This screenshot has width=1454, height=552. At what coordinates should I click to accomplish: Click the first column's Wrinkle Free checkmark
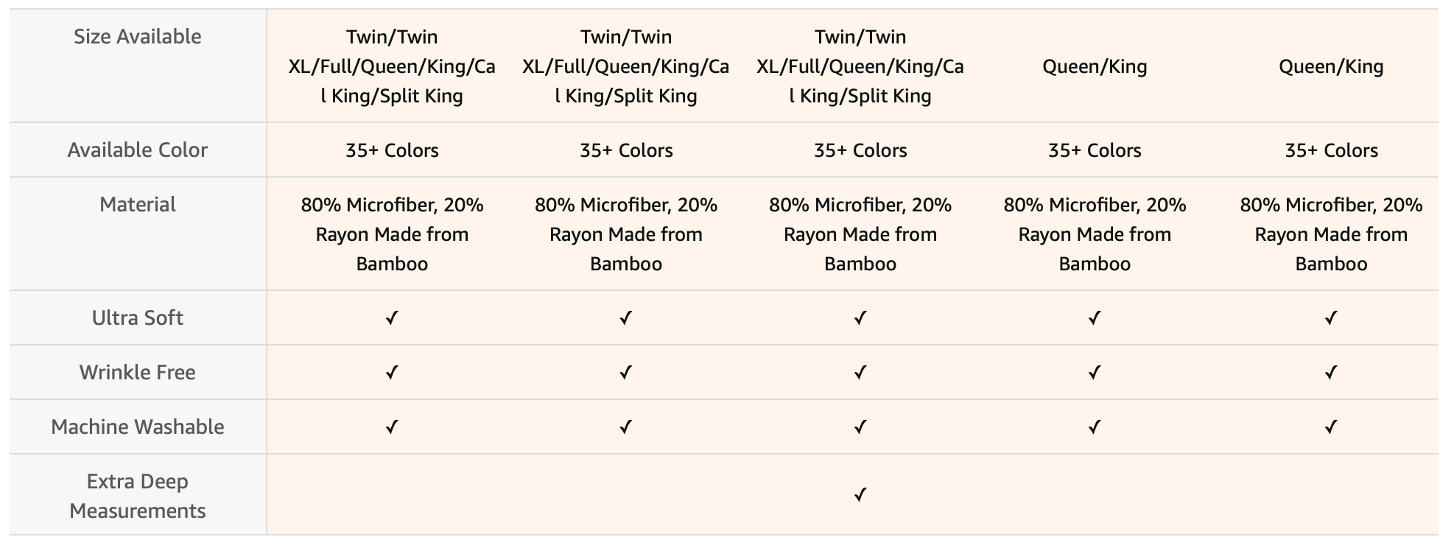tap(392, 372)
